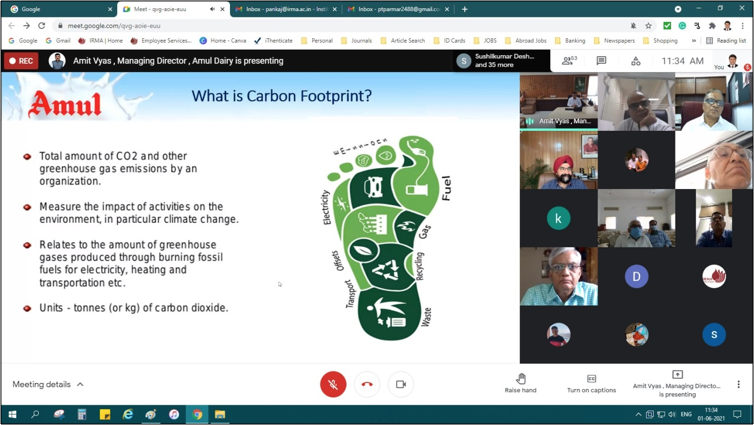Go forward in browser history

click(x=26, y=25)
